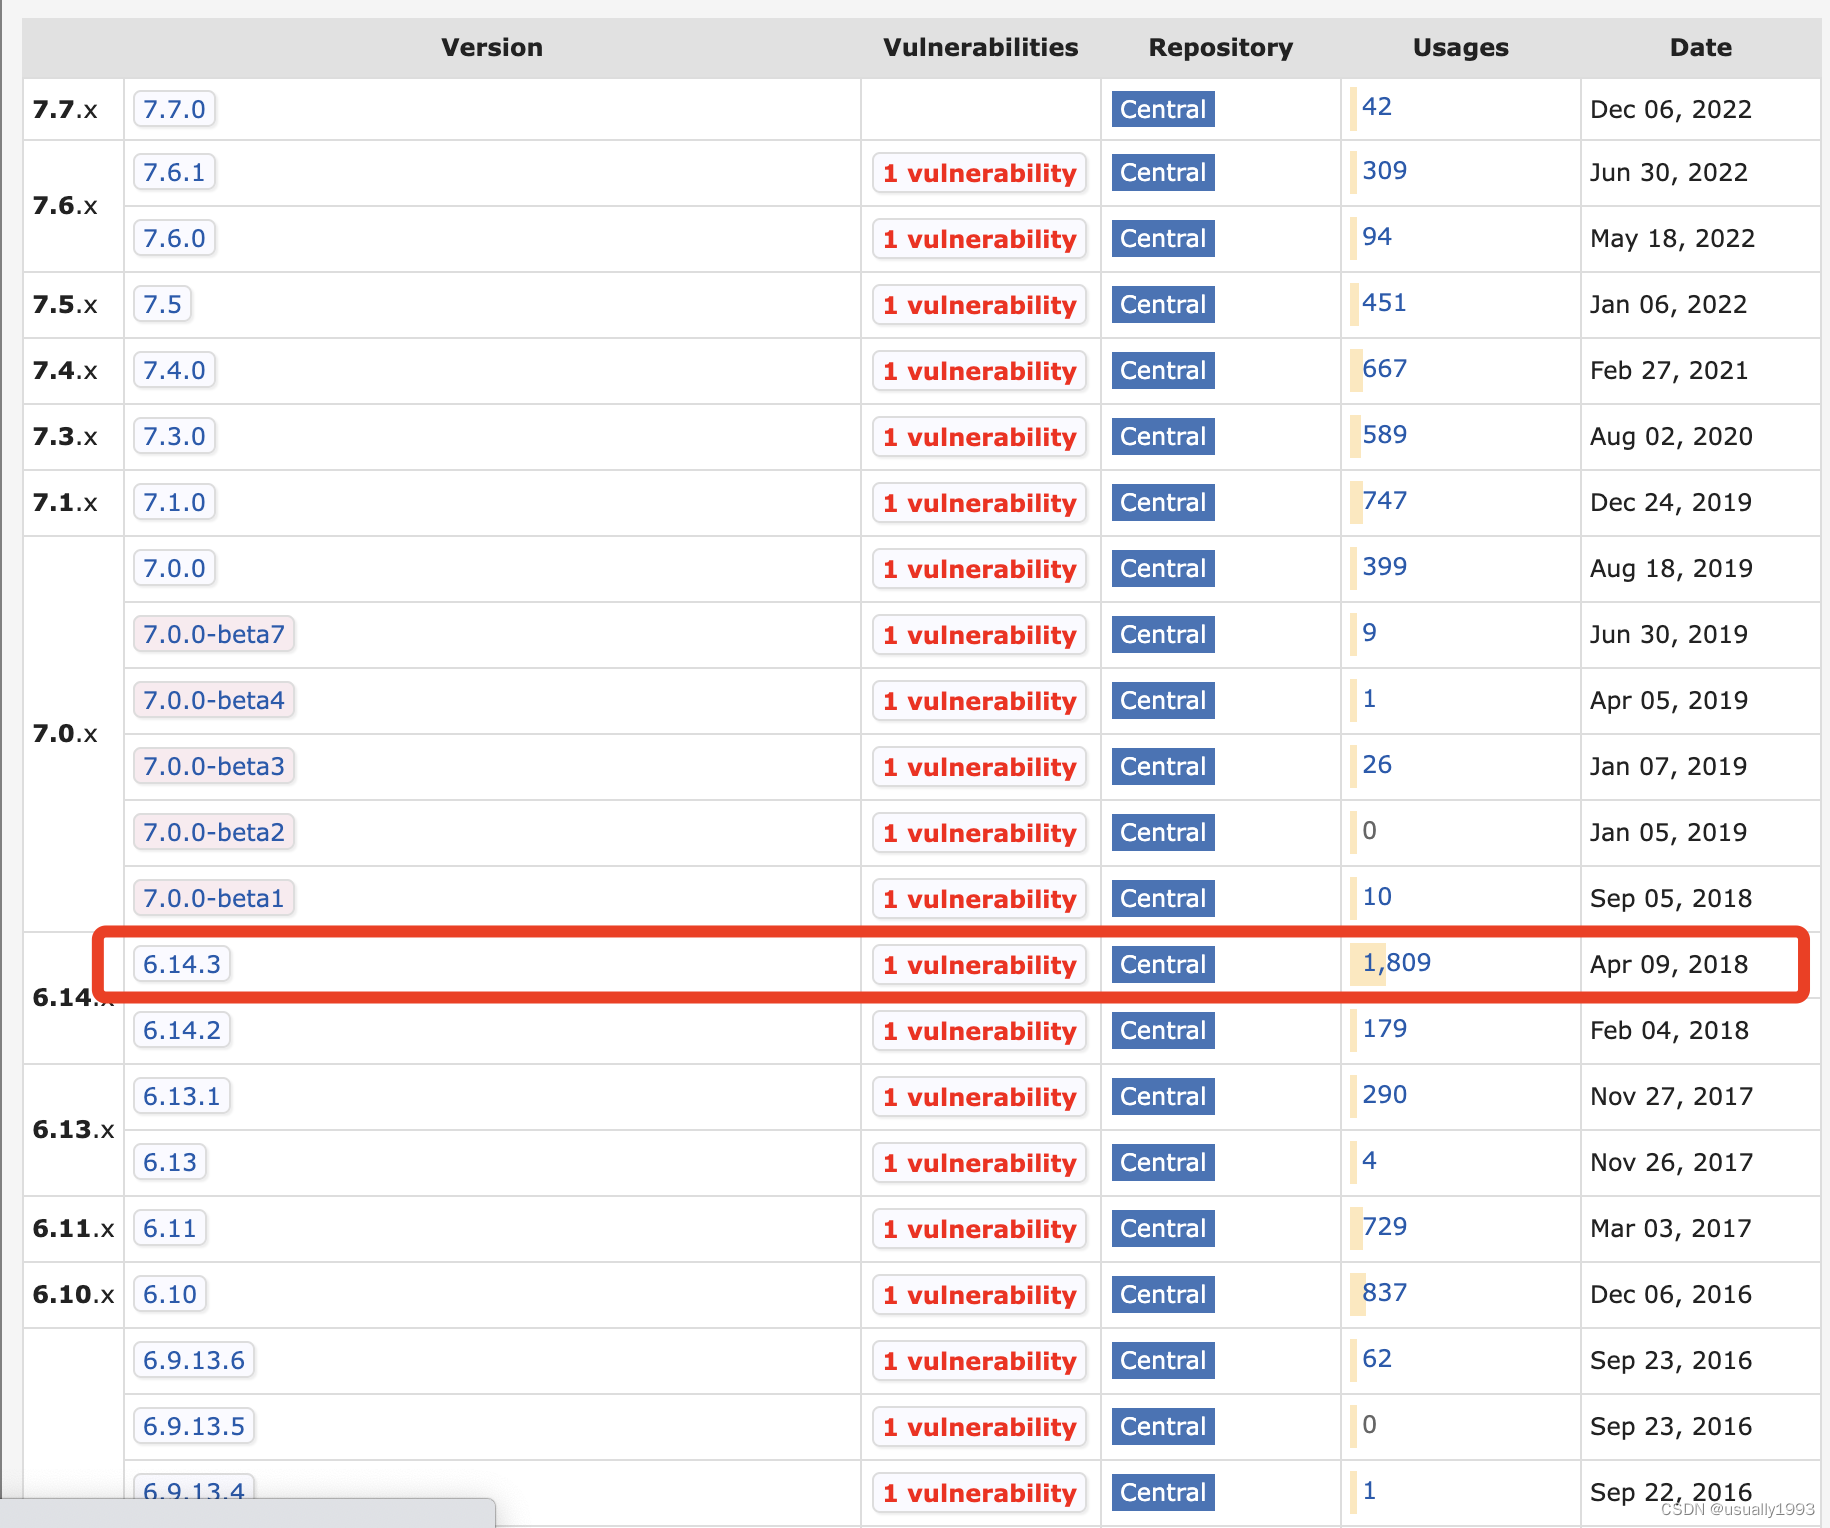This screenshot has height=1528, width=1830.
Task: View vulnerability badge for 6.10
Action: click(980, 1295)
